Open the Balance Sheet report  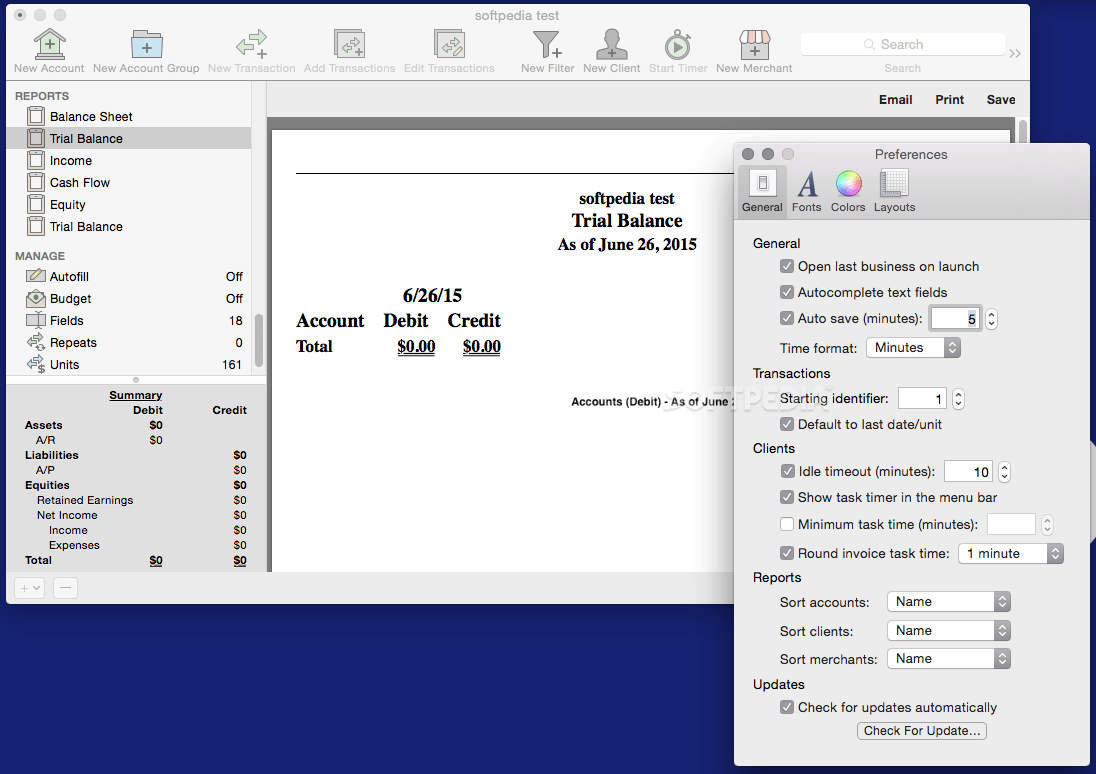(129, 117)
